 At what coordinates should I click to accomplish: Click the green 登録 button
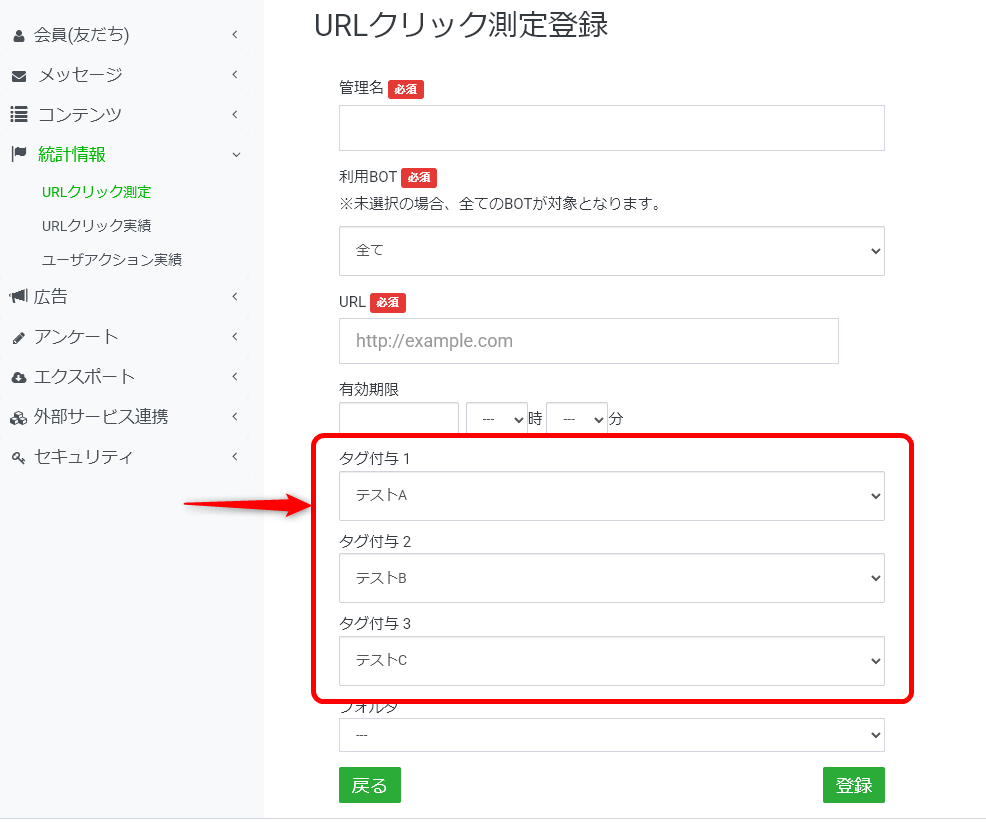point(853,786)
